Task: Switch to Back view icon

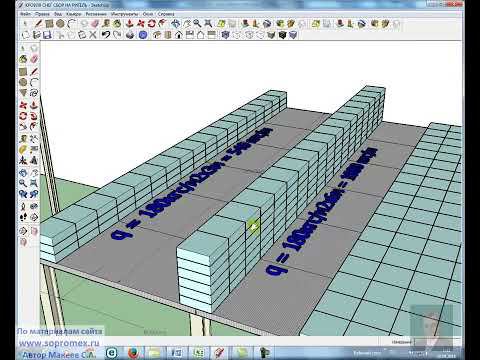Action: [201, 35]
